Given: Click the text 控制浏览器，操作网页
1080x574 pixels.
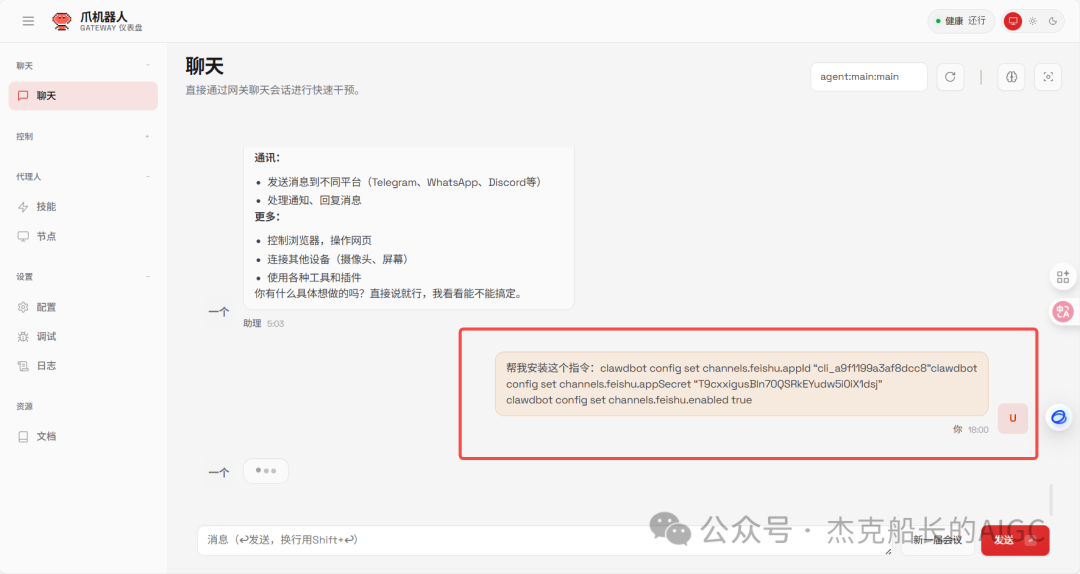Looking at the screenshot, I should pyautogui.click(x=320, y=240).
